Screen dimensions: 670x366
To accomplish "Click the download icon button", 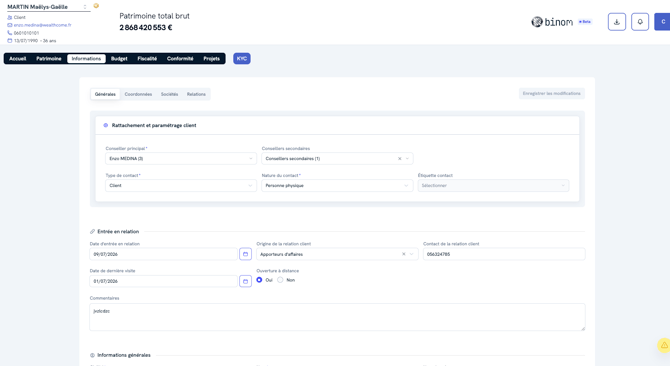I will [617, 22].
